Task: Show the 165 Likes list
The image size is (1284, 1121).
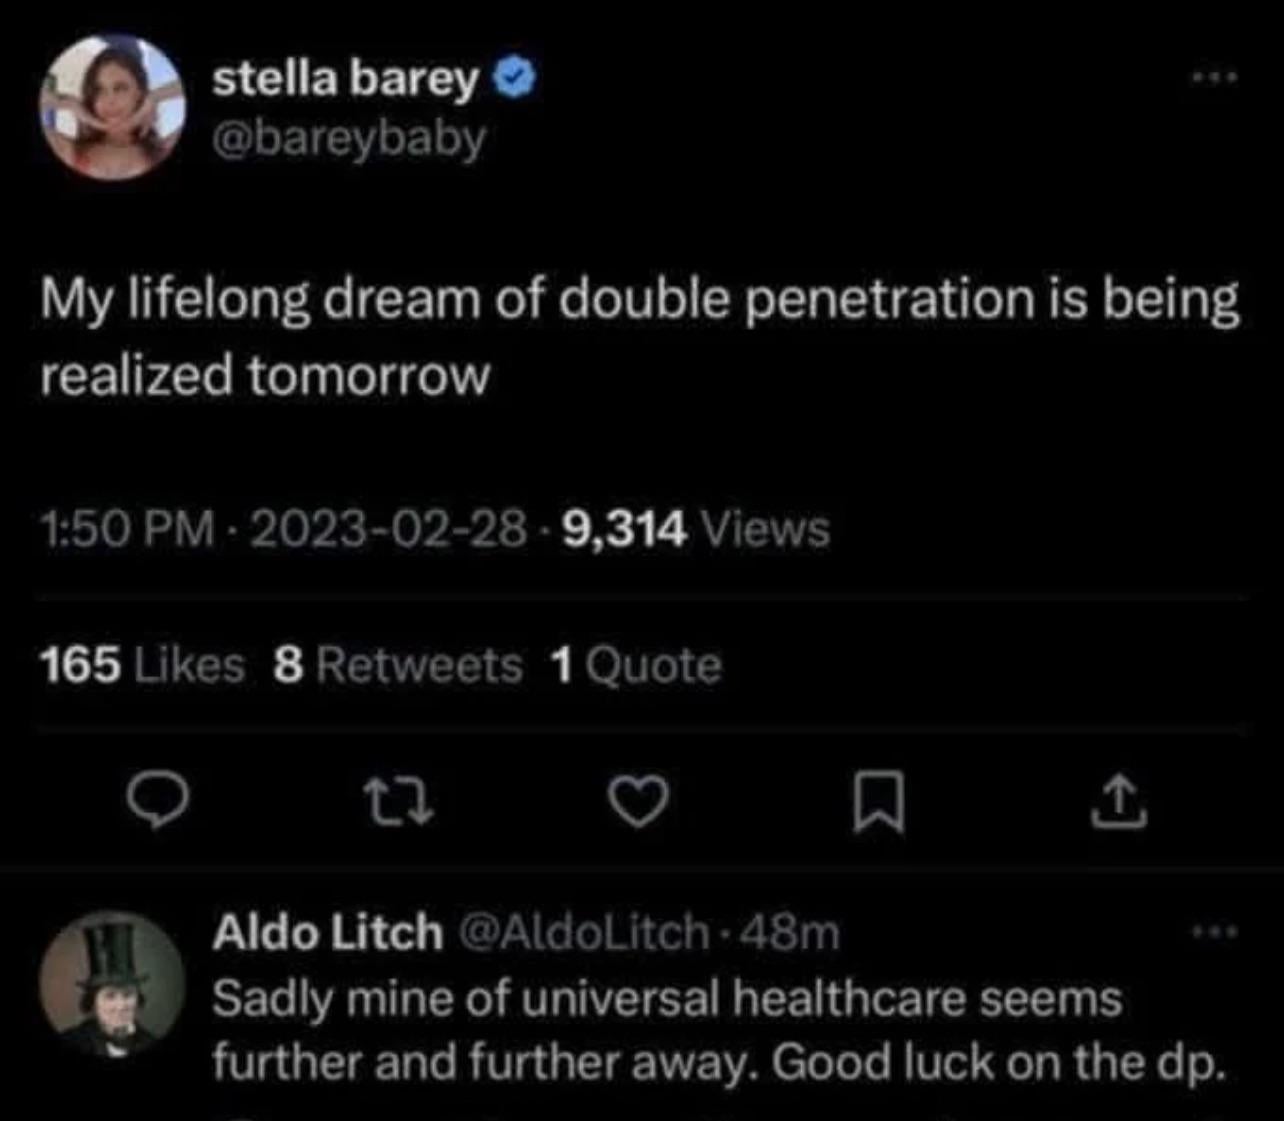Action: point(142,665)
